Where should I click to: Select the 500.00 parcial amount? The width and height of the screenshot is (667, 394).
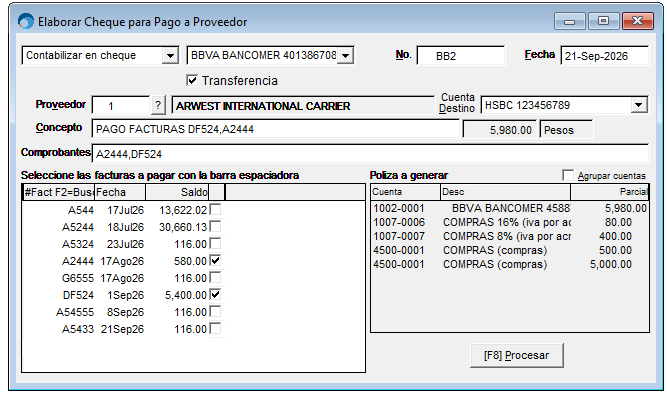coord(615,250)
